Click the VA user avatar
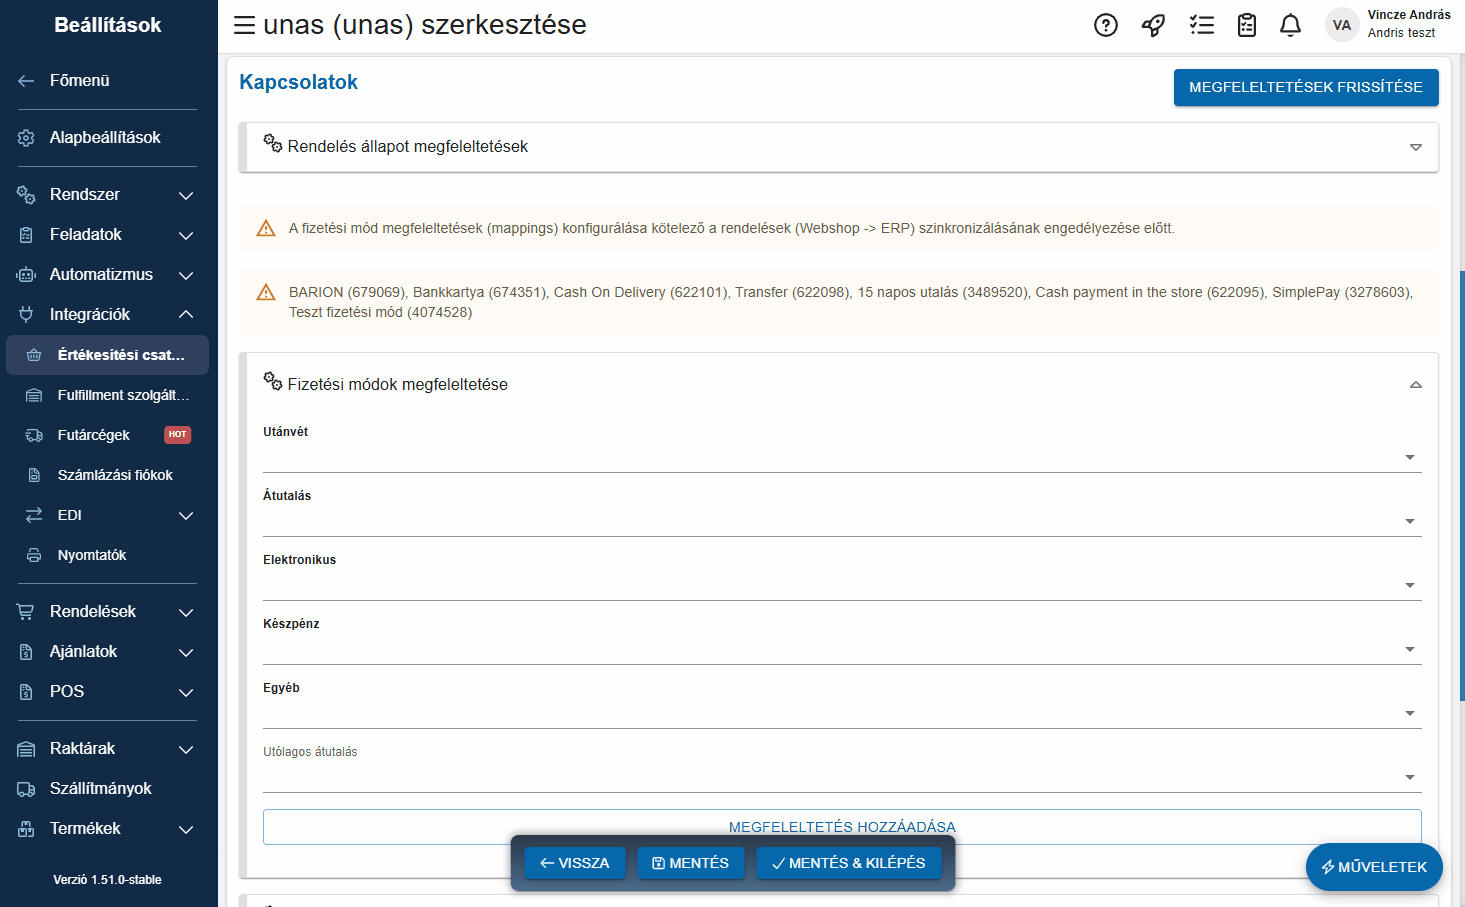 [x=1341, y=25]
